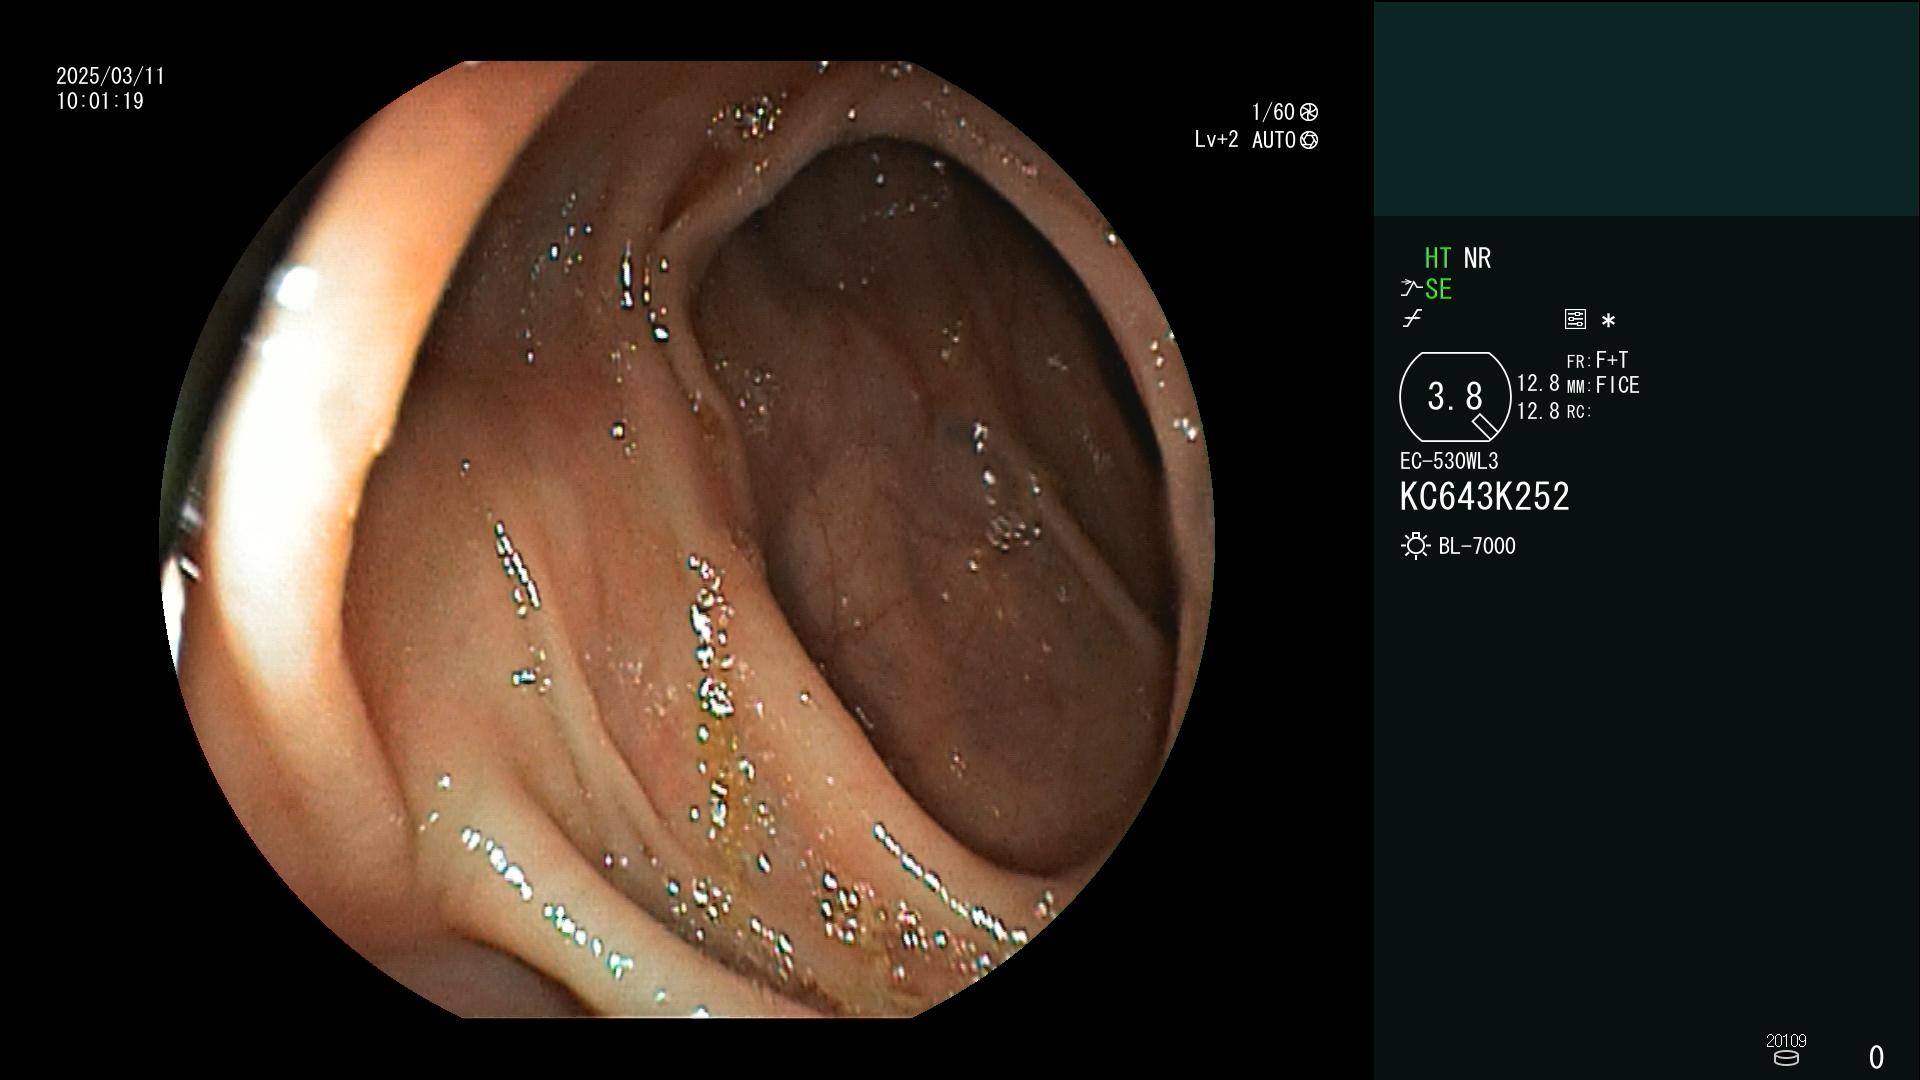Click the lower 12.8 value beside RC

(x=1538, y=411)
